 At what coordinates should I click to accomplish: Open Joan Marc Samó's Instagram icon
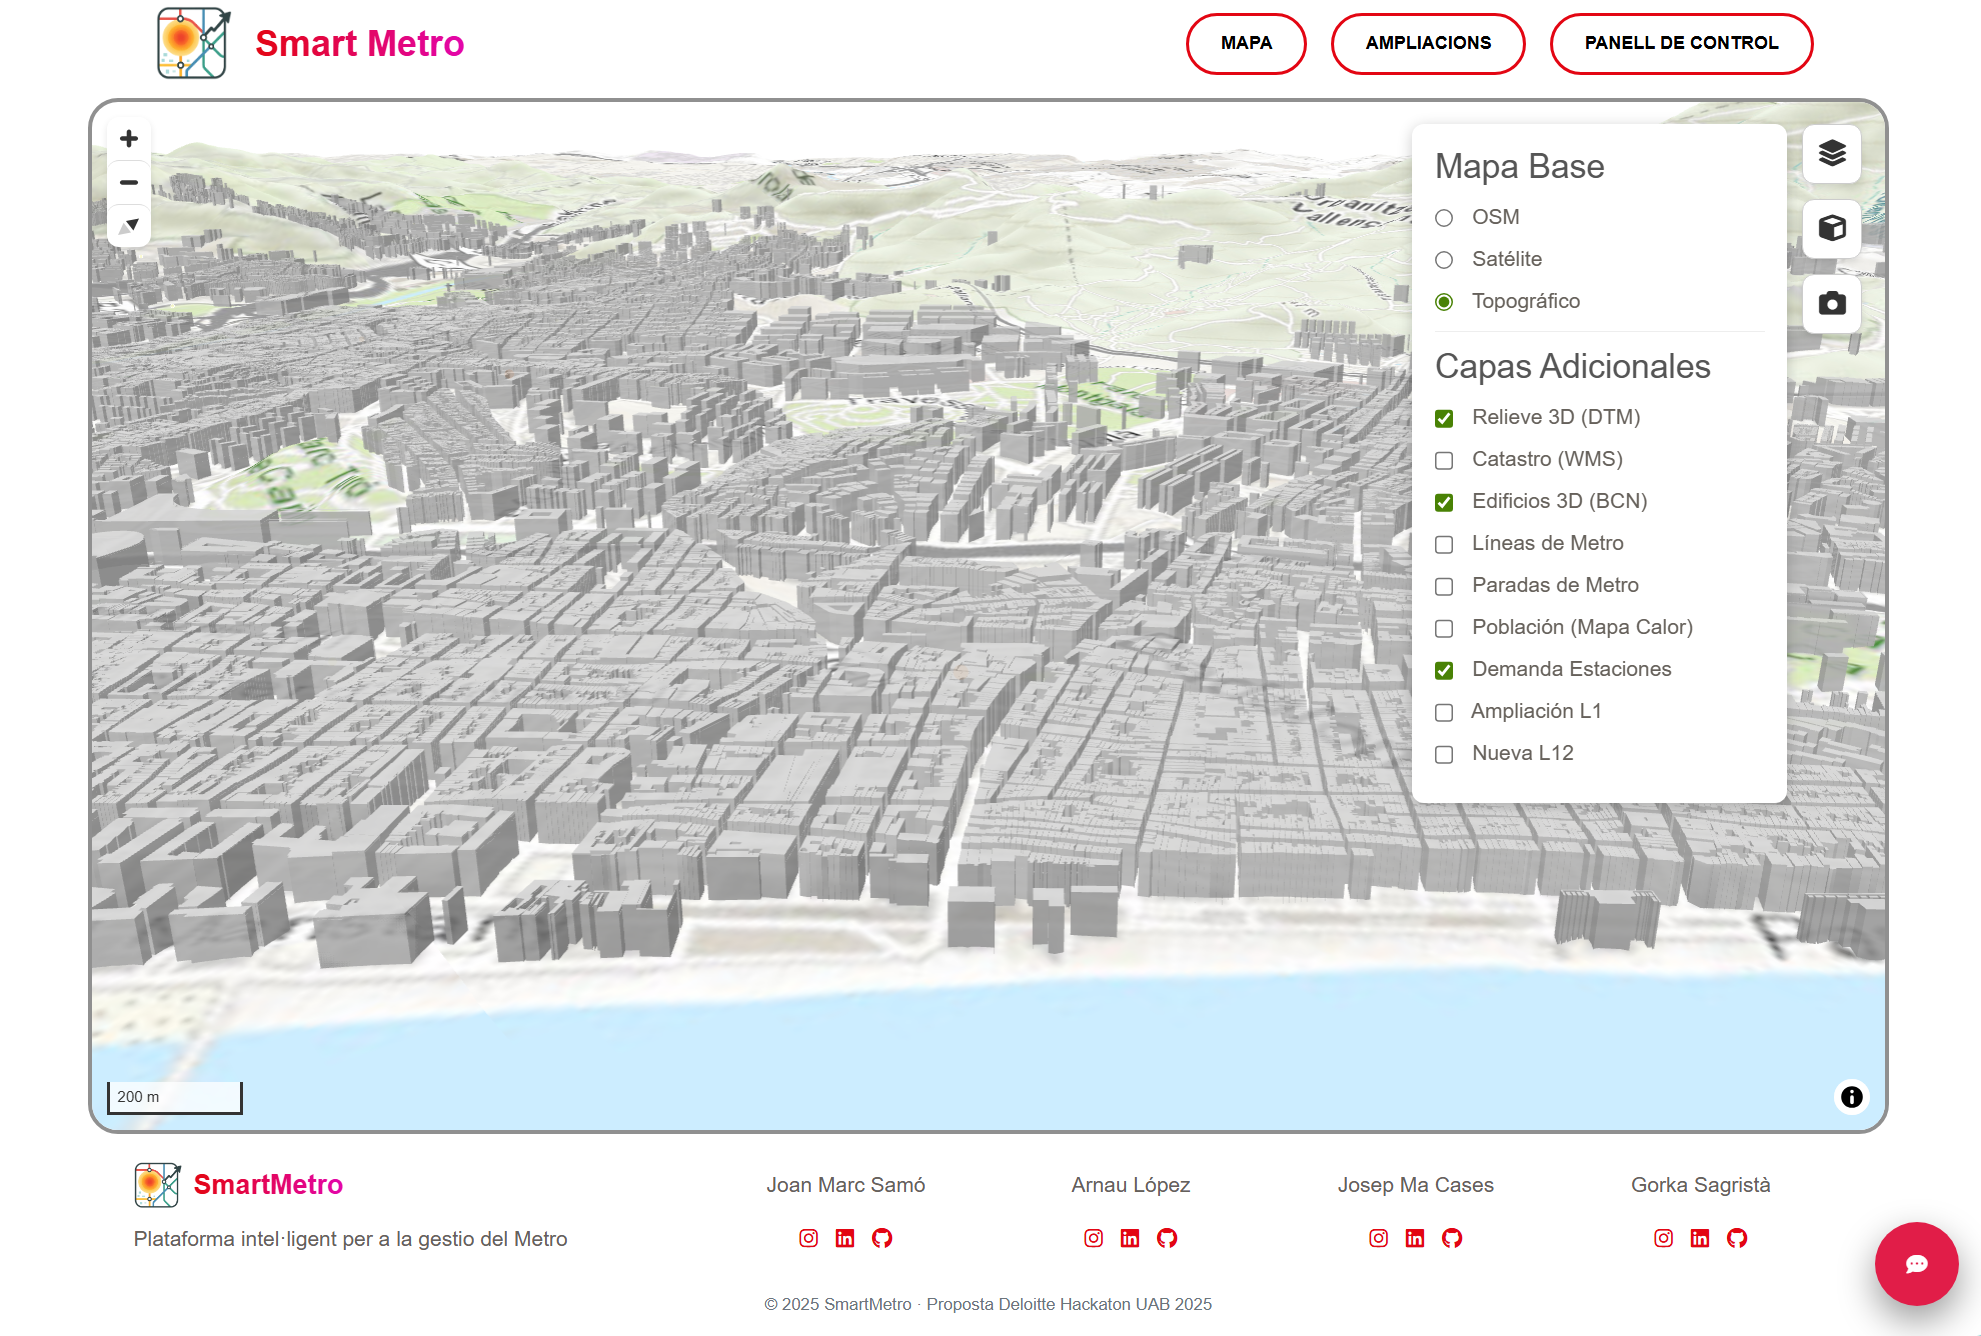808,1238
